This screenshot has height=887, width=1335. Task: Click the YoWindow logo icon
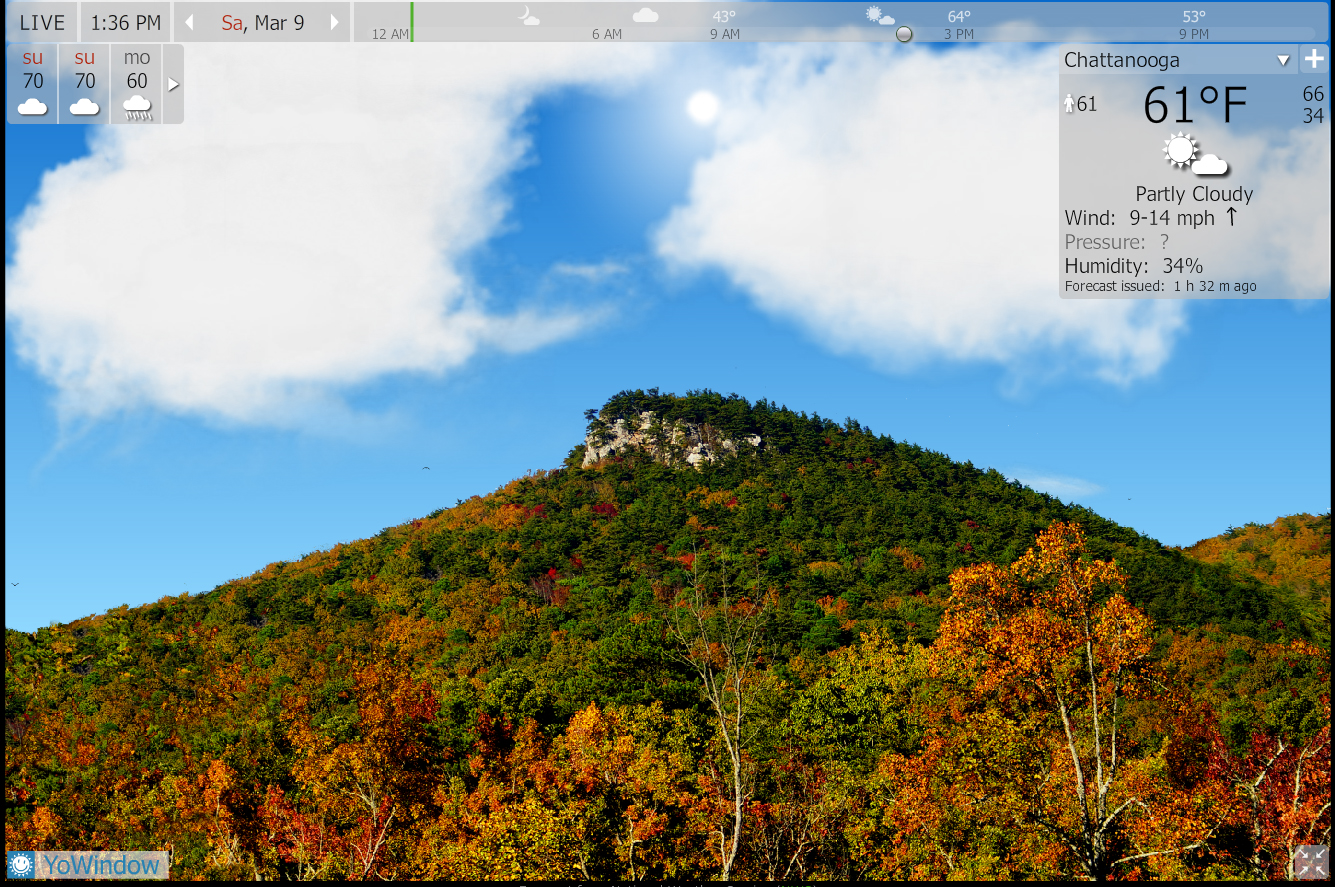21,865
